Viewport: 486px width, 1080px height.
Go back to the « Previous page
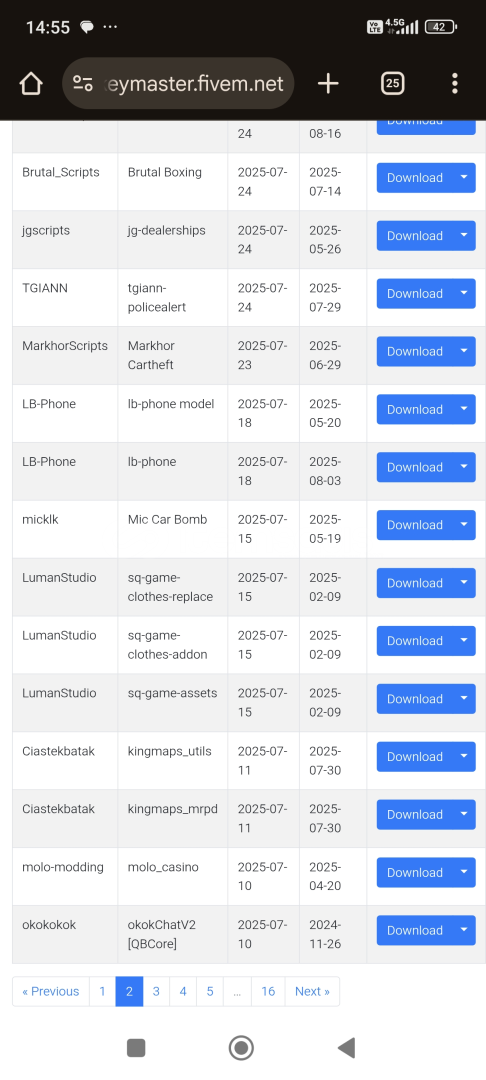pyautogui.click(x=50, y=991)
